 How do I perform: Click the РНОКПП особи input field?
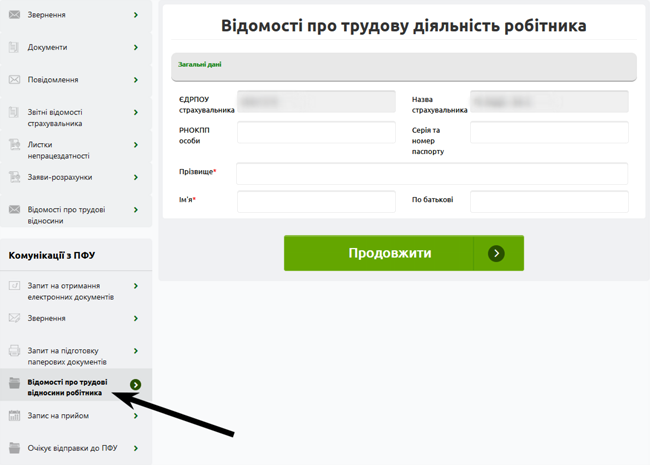[x=316, y=132]
